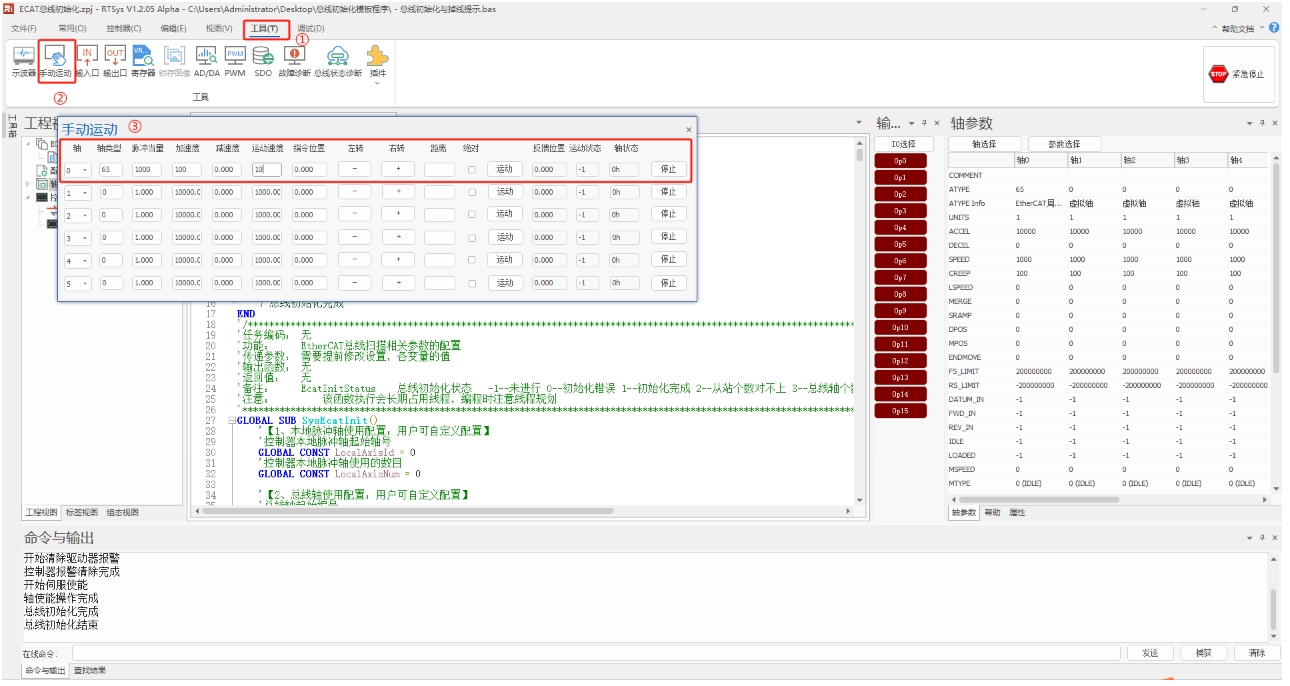Open the axis dropdown showing 0
Image resolution: width=1290 pixels, height=686 pixels.
pos(77,170)
